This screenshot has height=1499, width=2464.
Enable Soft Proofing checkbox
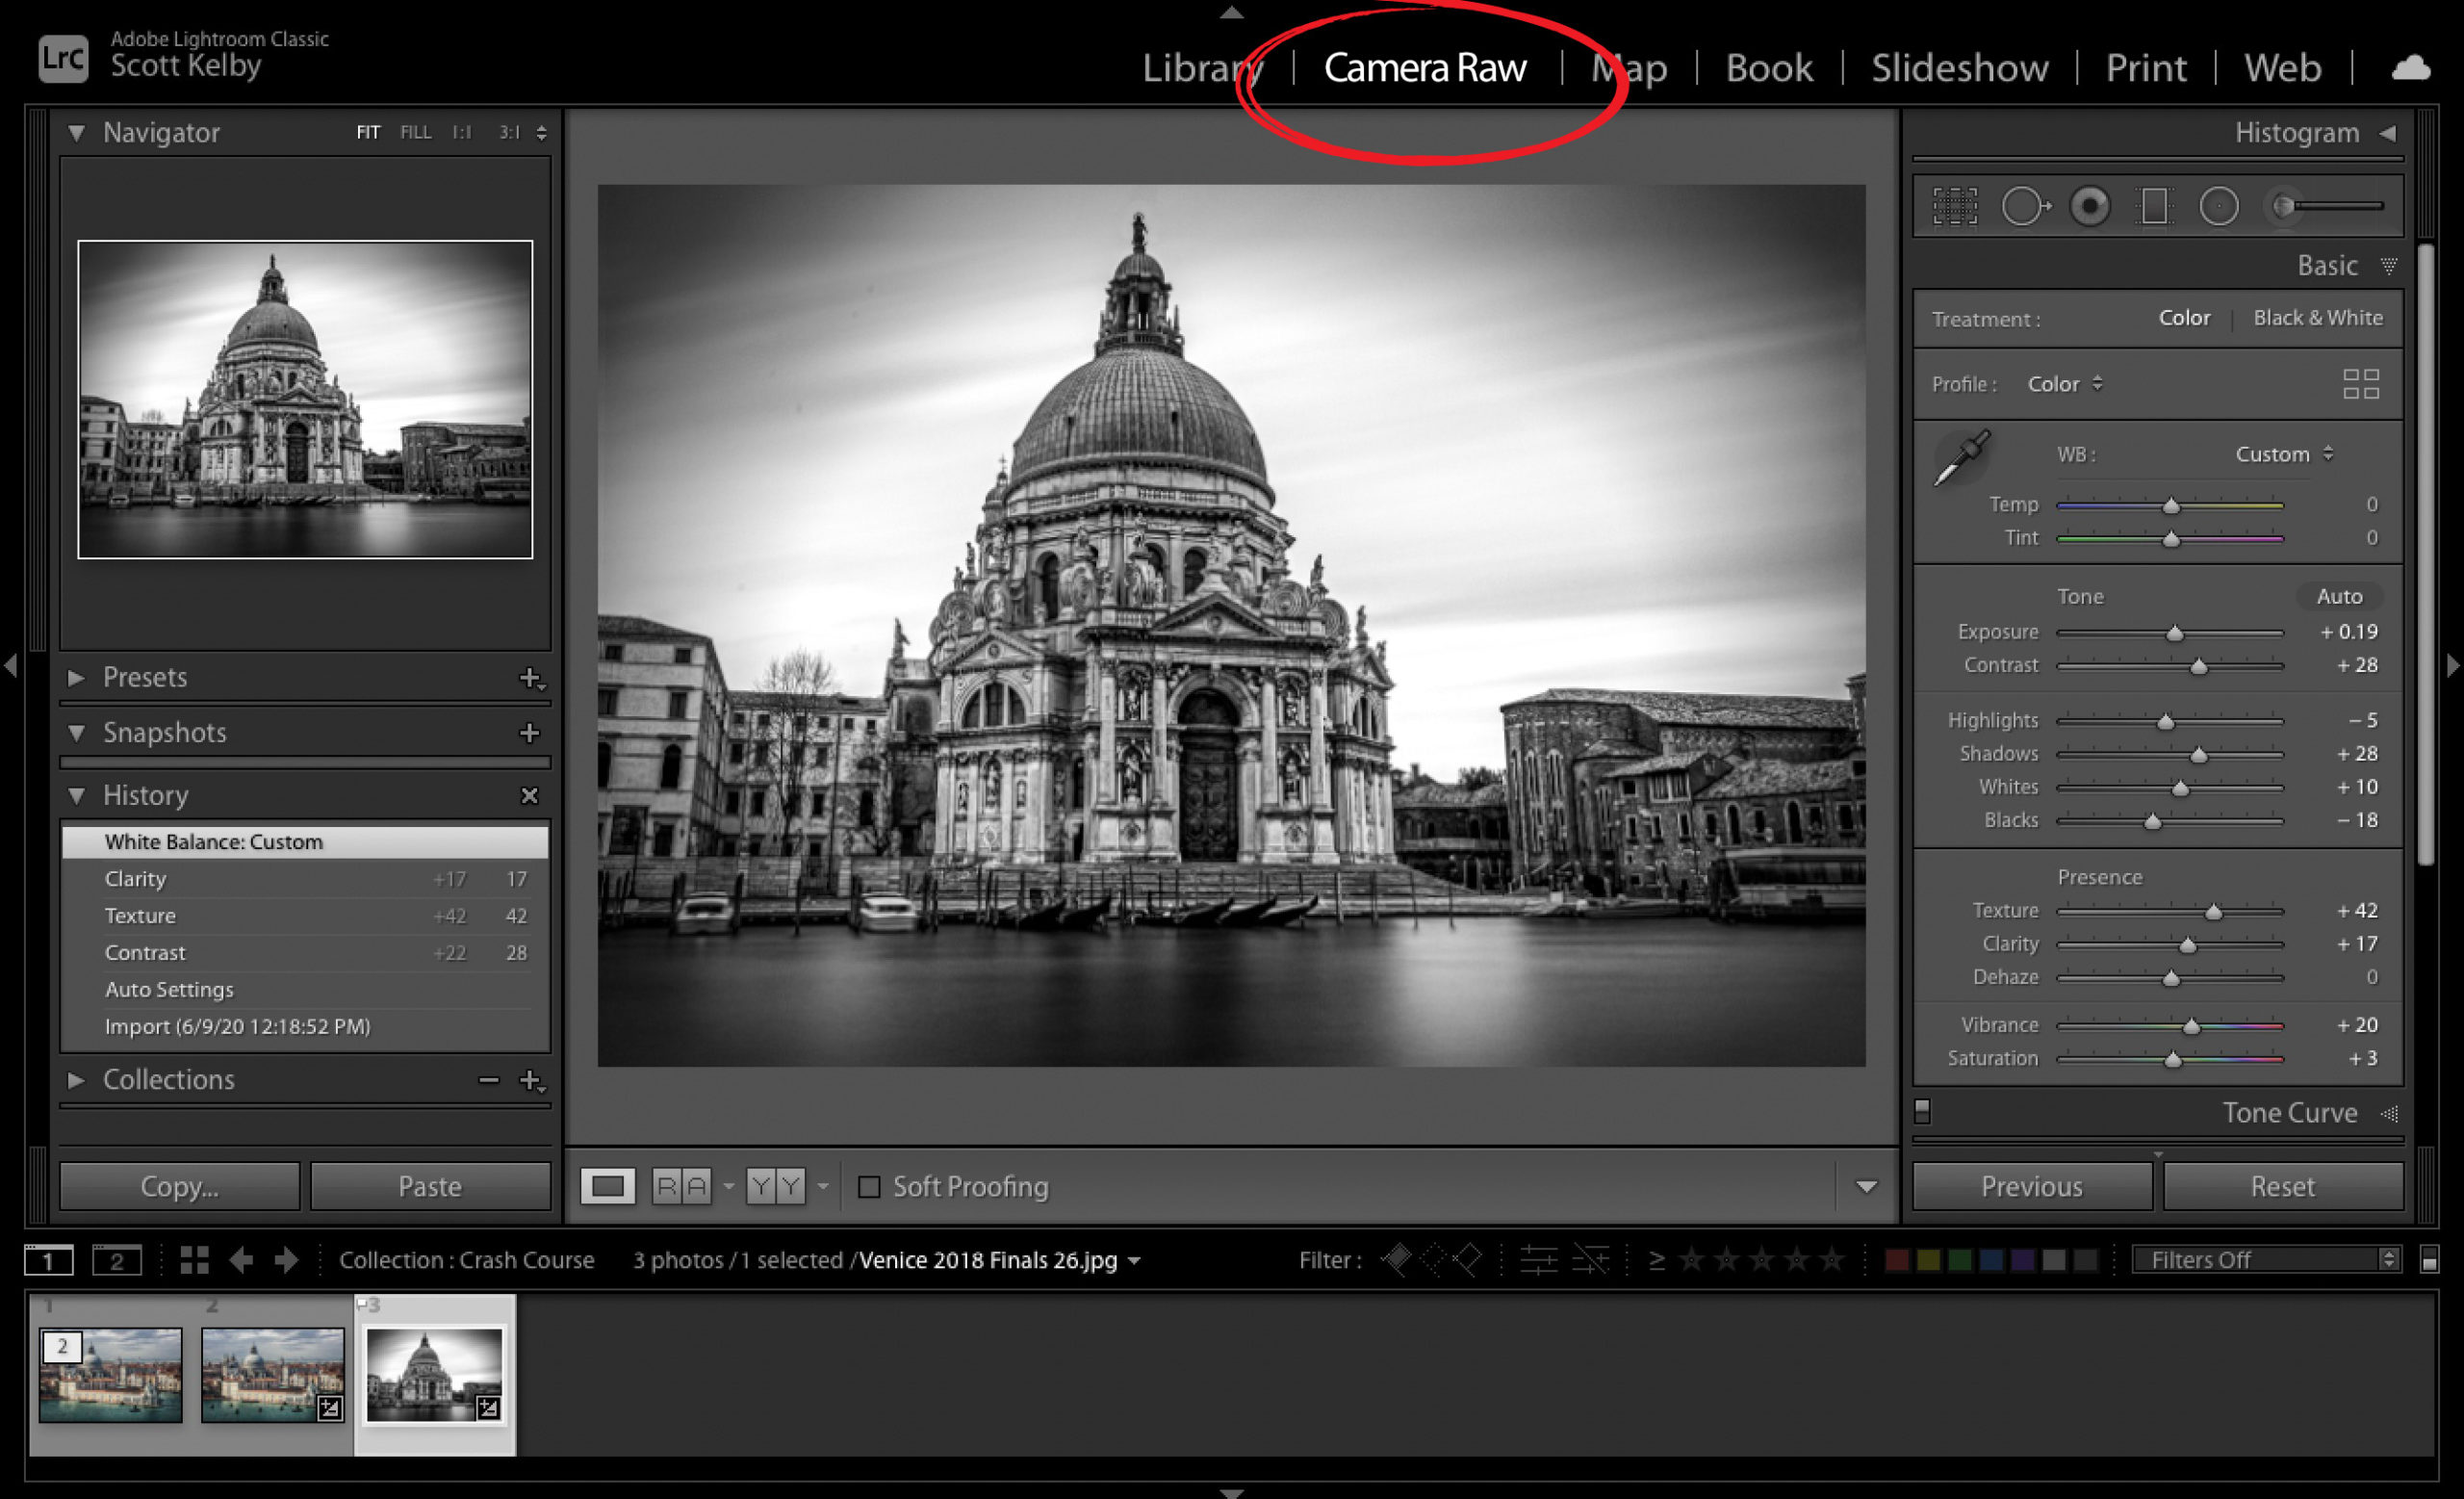coord(864,1185)
